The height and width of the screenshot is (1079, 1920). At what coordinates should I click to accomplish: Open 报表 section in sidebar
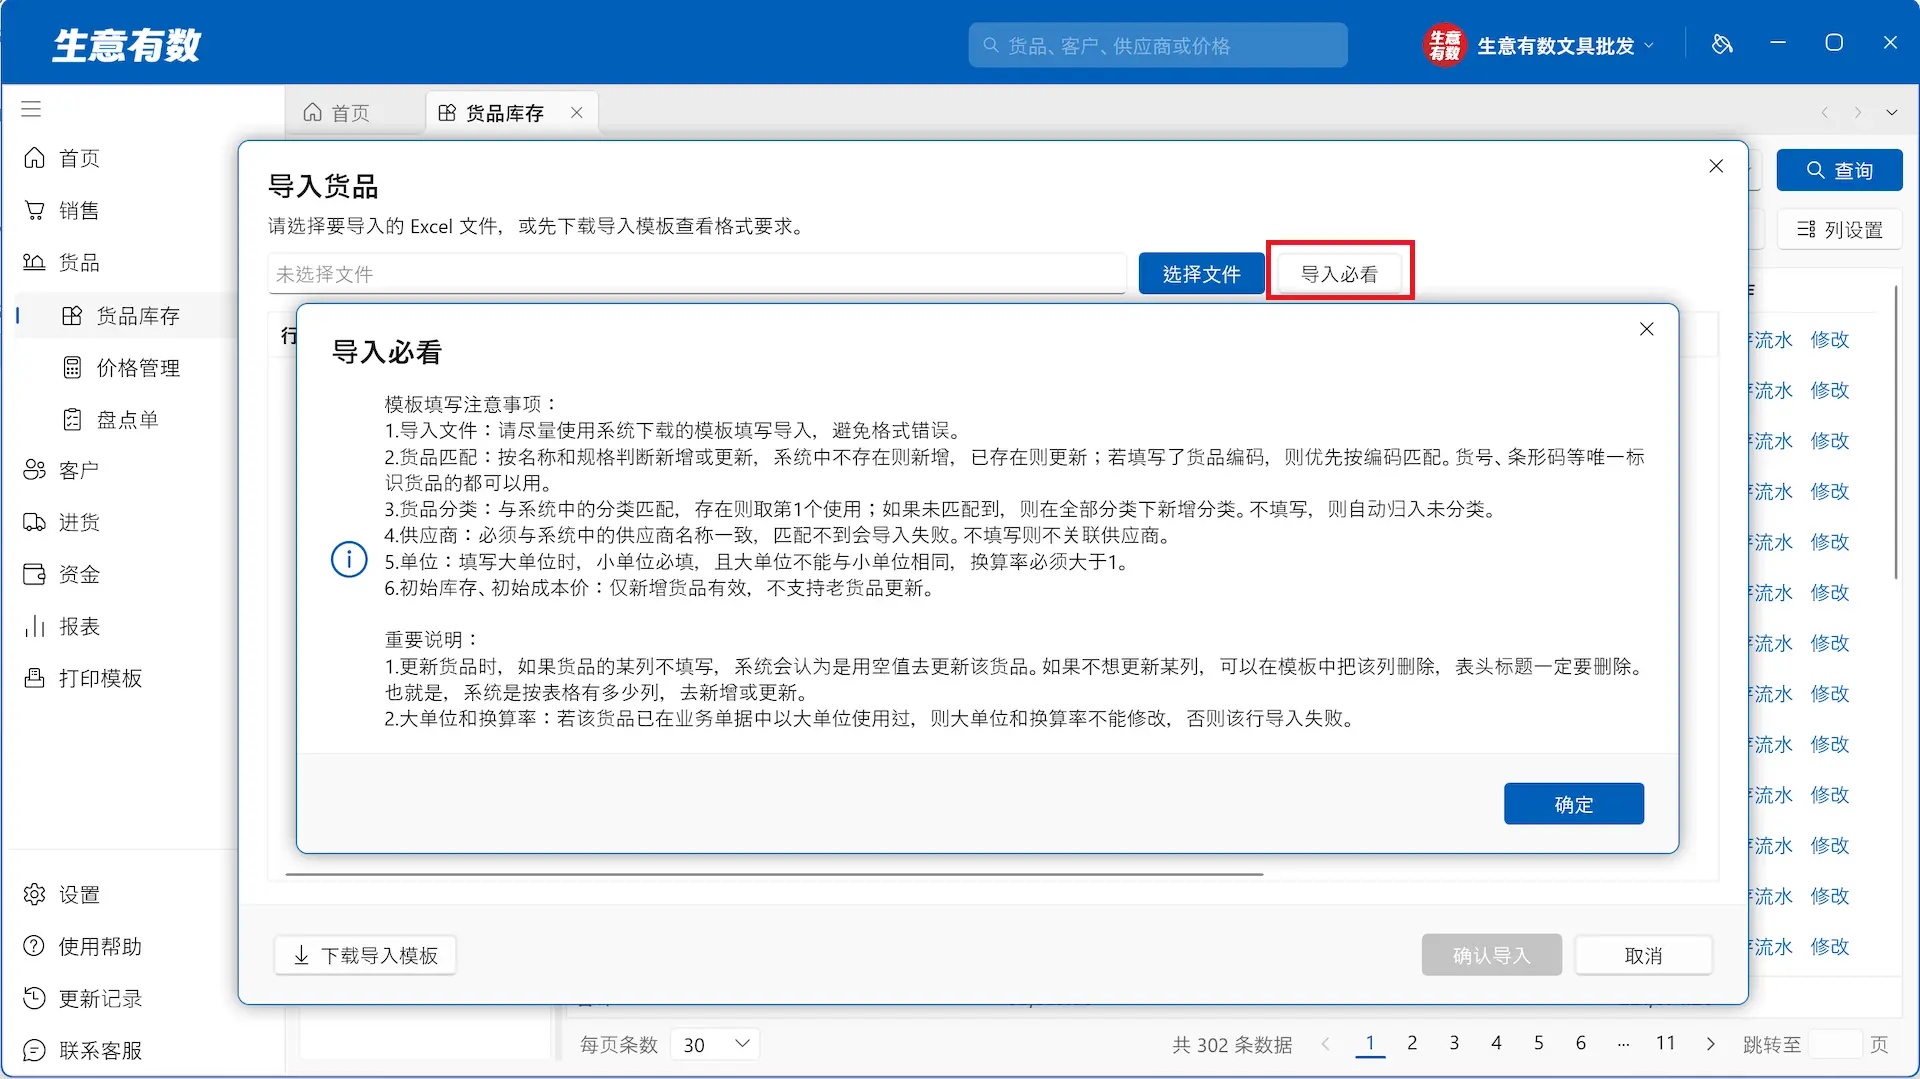coord(62,626)
